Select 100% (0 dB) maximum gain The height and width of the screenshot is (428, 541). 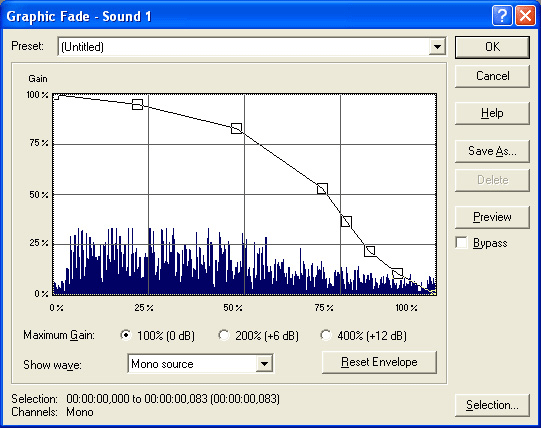[x=126, y=335]
